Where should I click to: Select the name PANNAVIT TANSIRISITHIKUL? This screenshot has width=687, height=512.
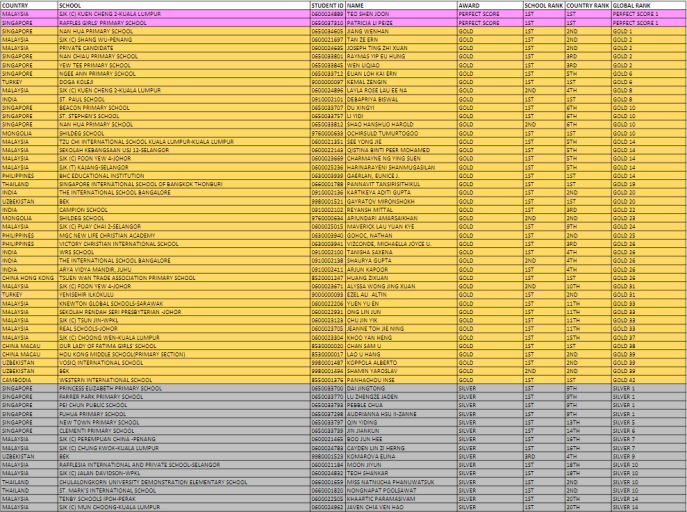point(401,184)
